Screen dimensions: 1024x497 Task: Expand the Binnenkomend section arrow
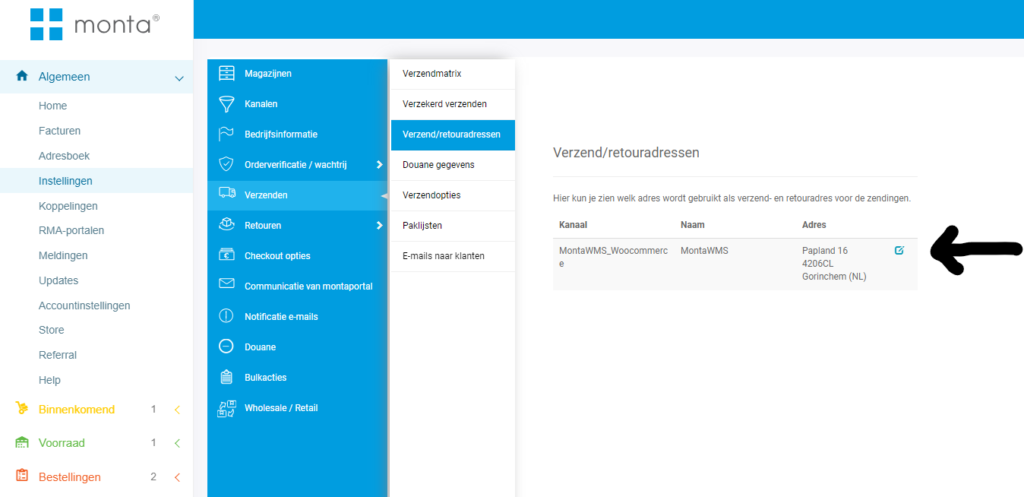(x=176, y=410)
